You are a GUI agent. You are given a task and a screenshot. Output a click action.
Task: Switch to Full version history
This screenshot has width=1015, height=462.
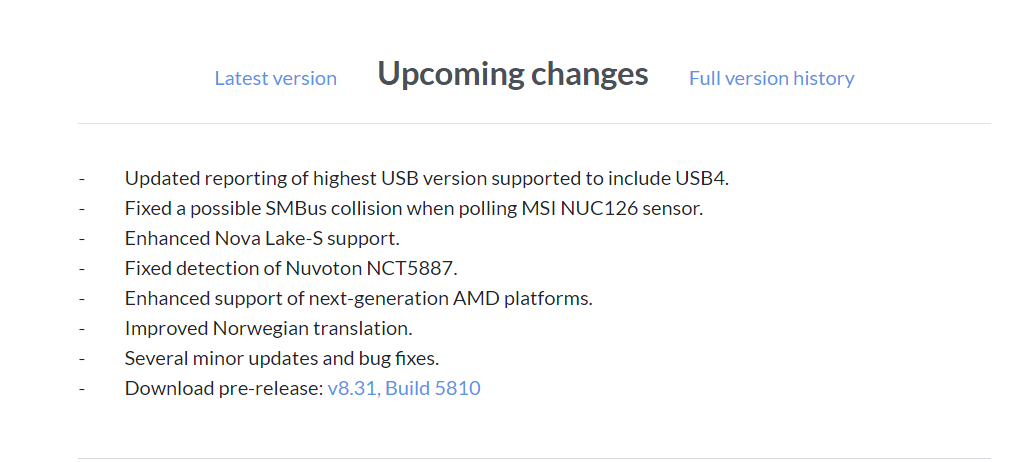(x=772, y=78)
